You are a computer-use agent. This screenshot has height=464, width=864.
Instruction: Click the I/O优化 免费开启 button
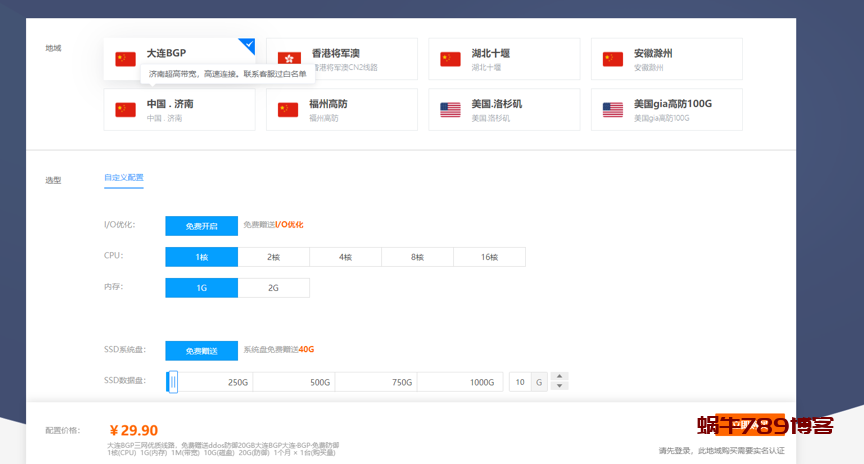(x=201, y=226)
